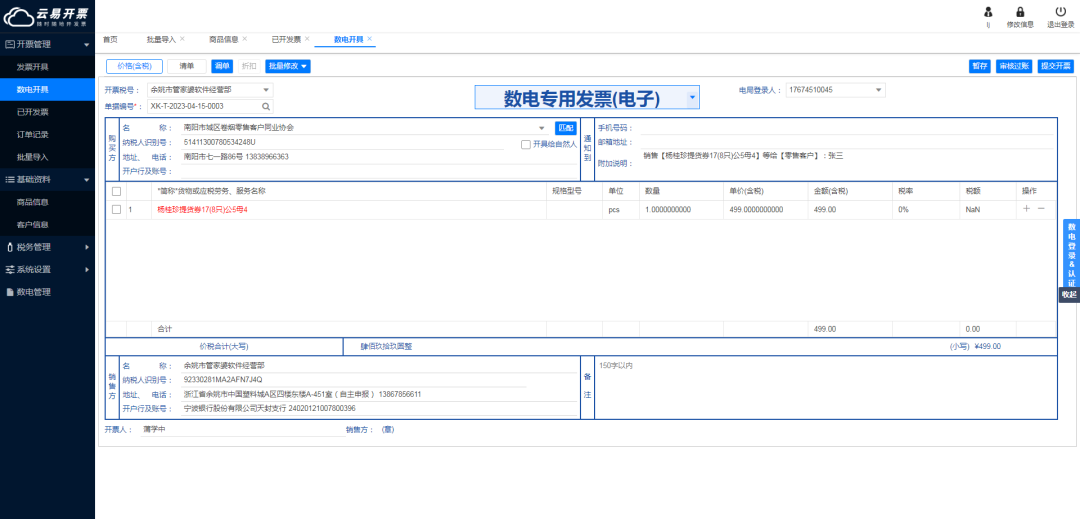Viewport: 1080px width, 519px height.
Task: Toggle the select-all checkbox in table header
Action: [116, 191]
